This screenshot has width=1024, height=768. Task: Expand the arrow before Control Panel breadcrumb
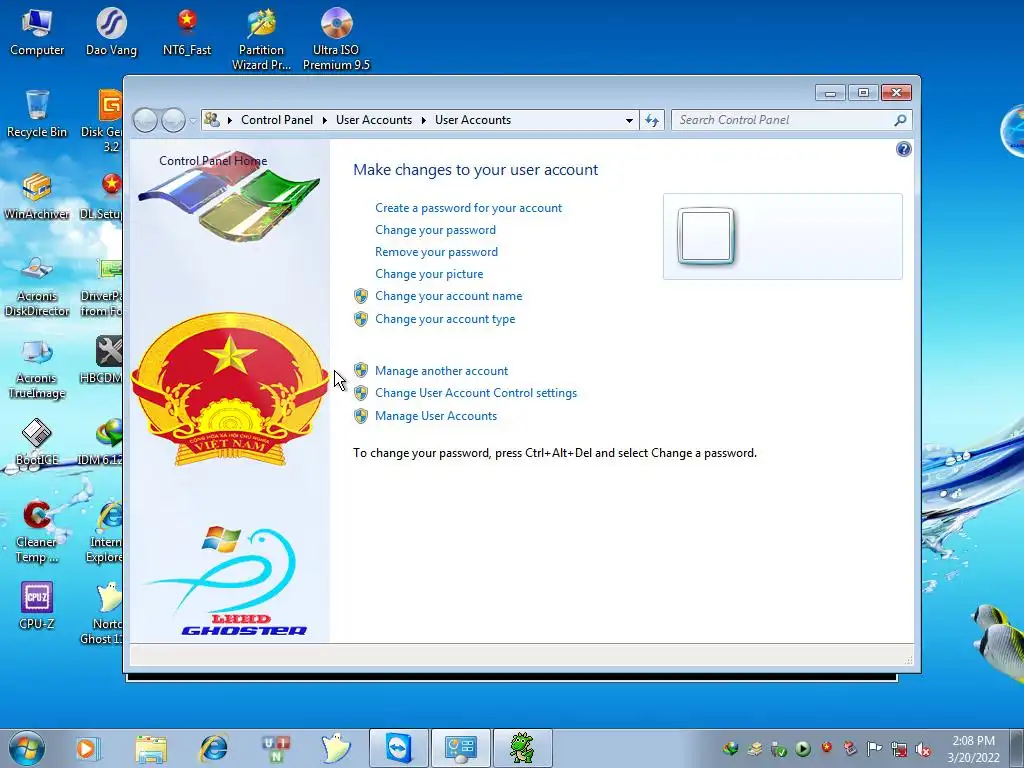click(x=230, y=120)
